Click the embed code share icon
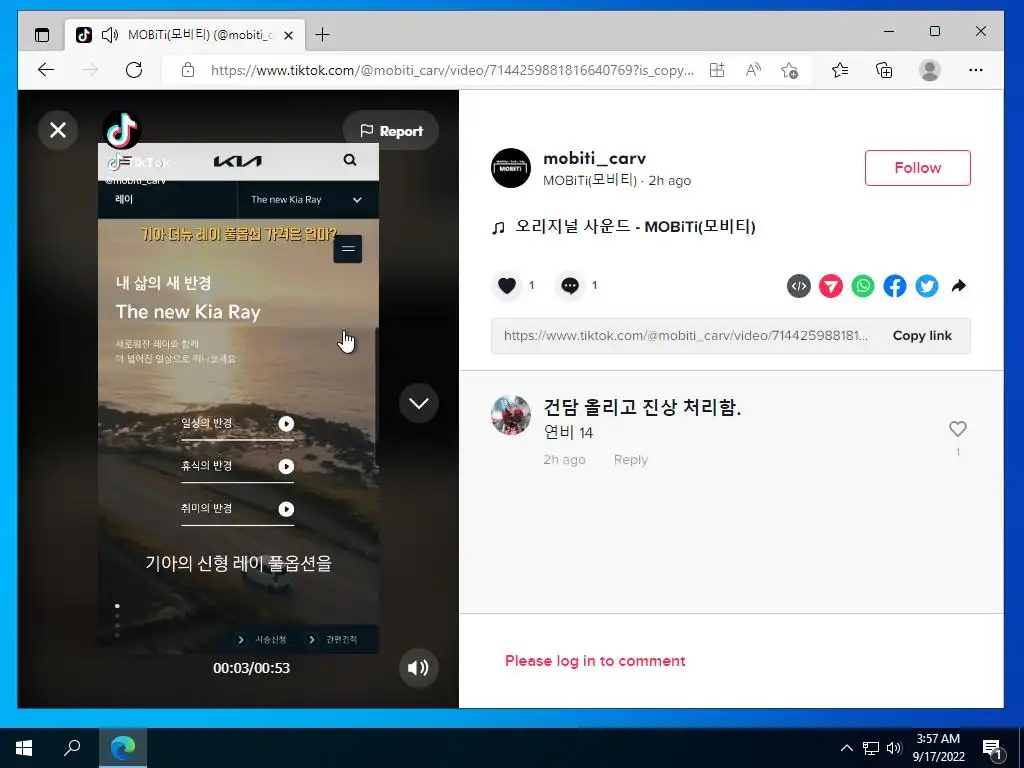 coord(799,286)
